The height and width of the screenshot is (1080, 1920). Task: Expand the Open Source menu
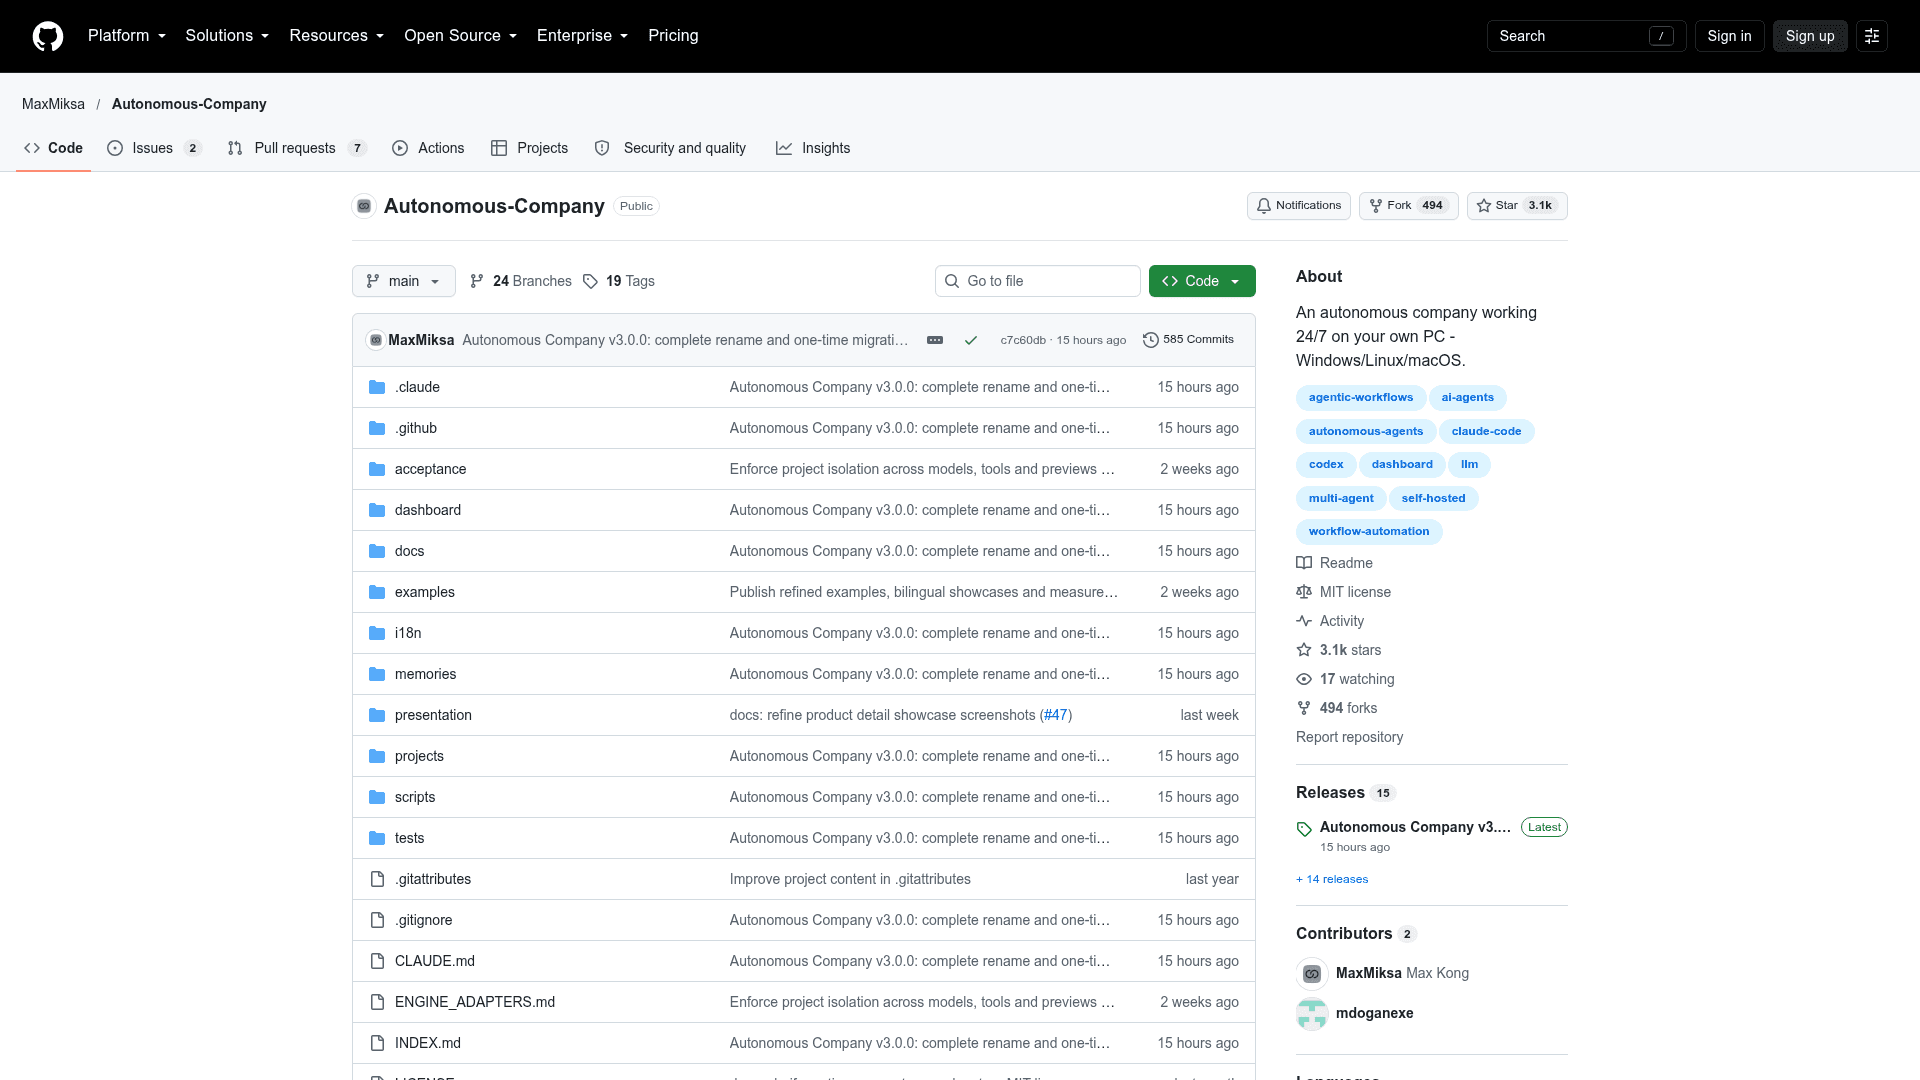(x=461, y=36)
